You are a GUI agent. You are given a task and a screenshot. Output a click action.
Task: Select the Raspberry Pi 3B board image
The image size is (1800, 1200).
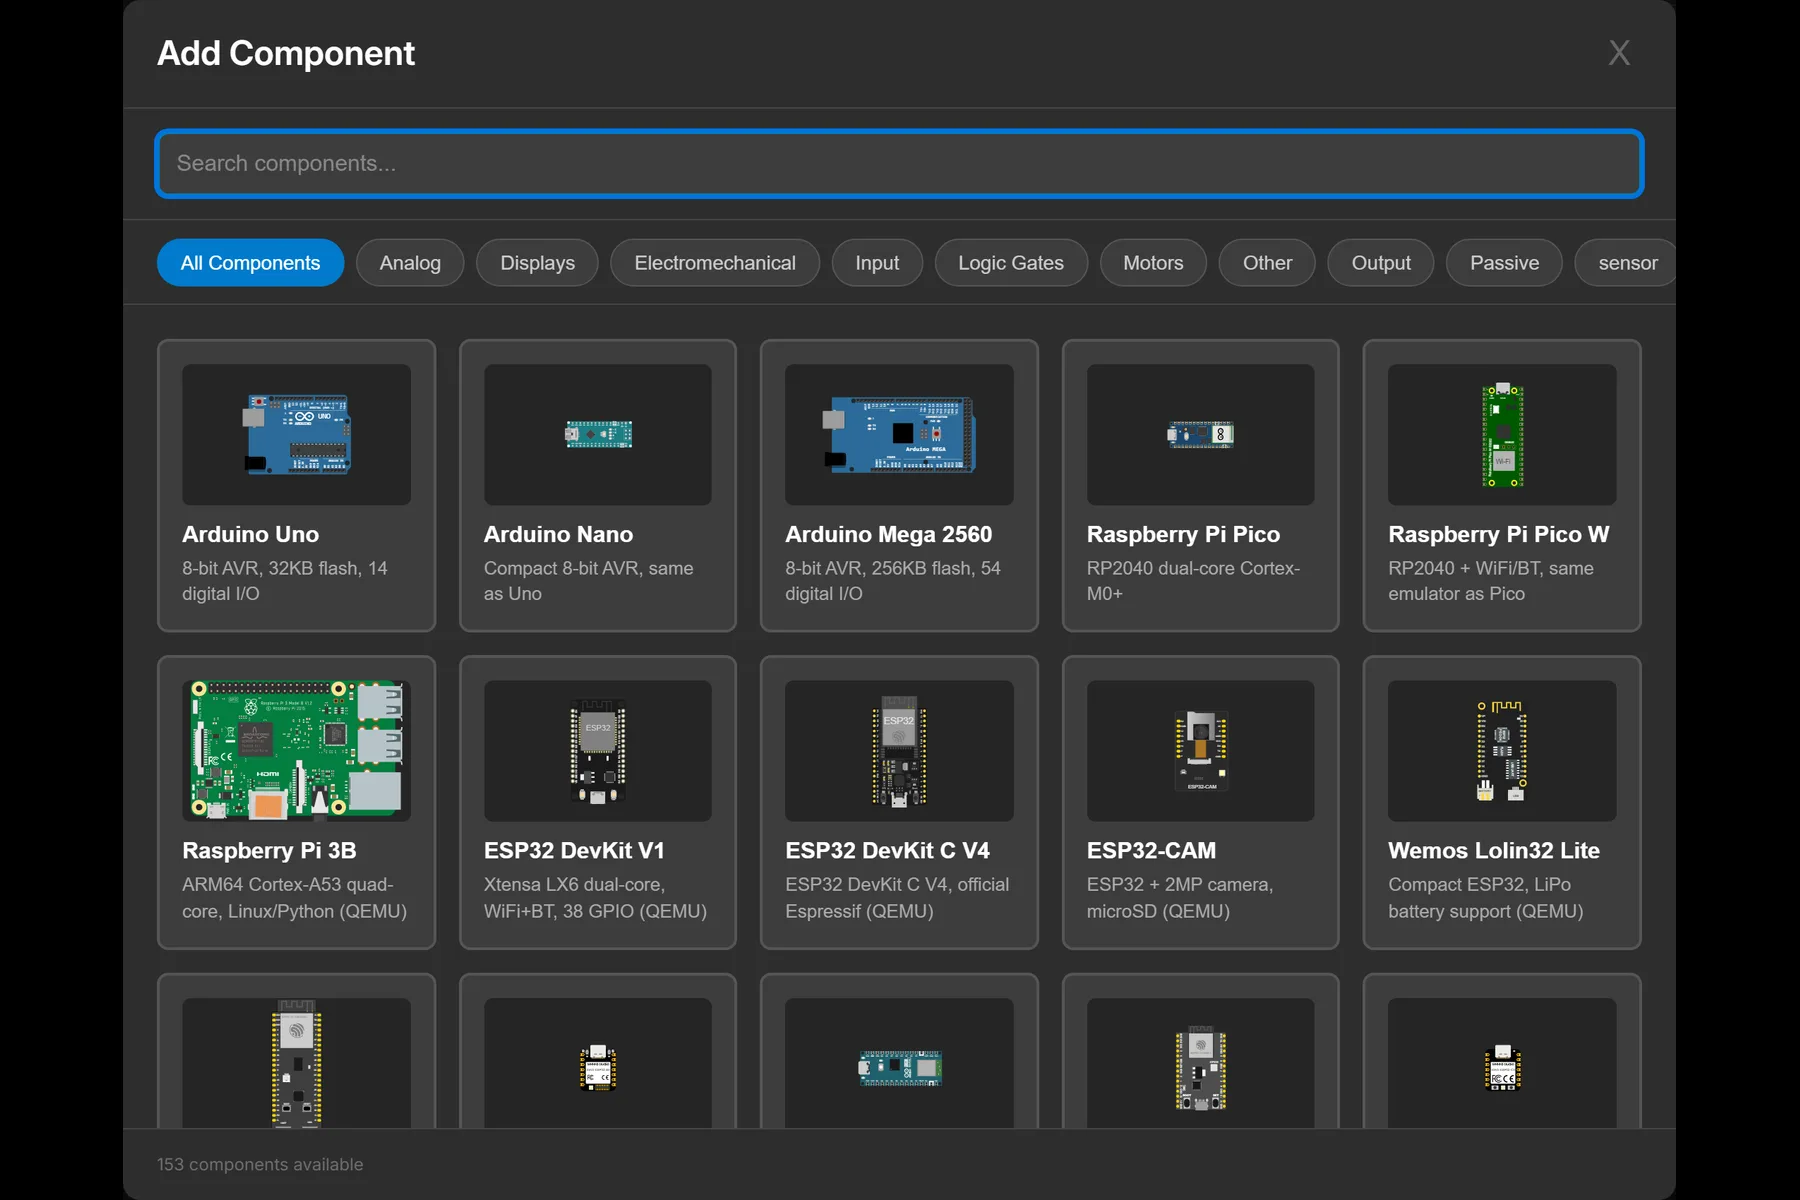[296, 751]
